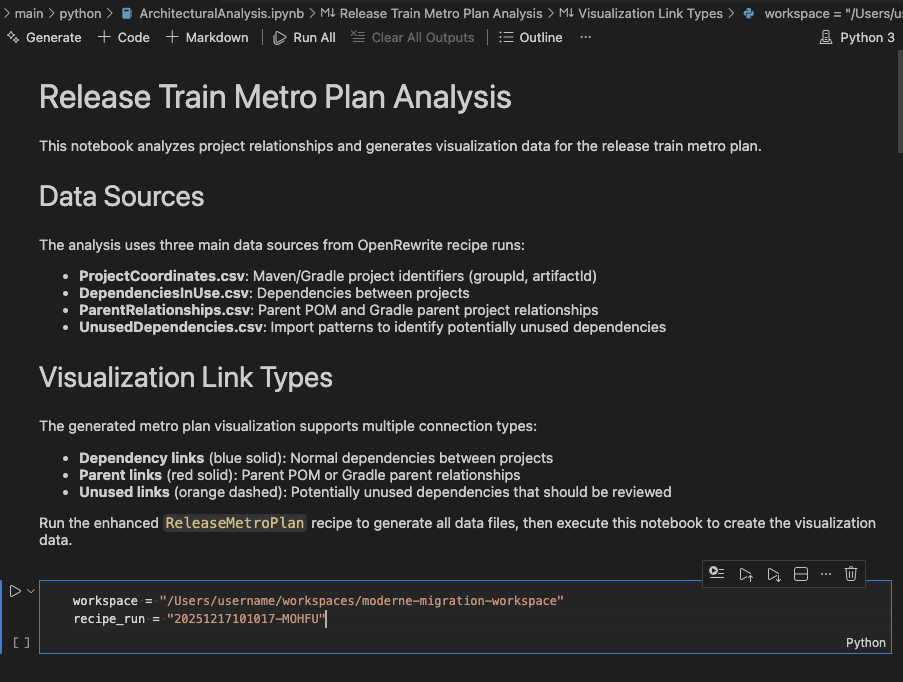Add a new Code cell
This screenshot has width=903, height=682.
tap(124, 37)
